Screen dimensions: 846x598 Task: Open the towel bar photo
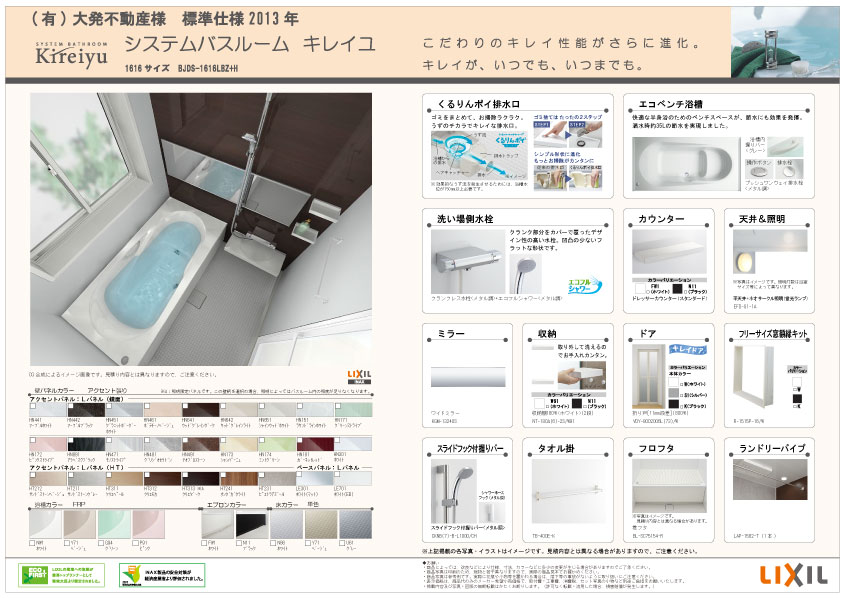click(x=568, y=491)
